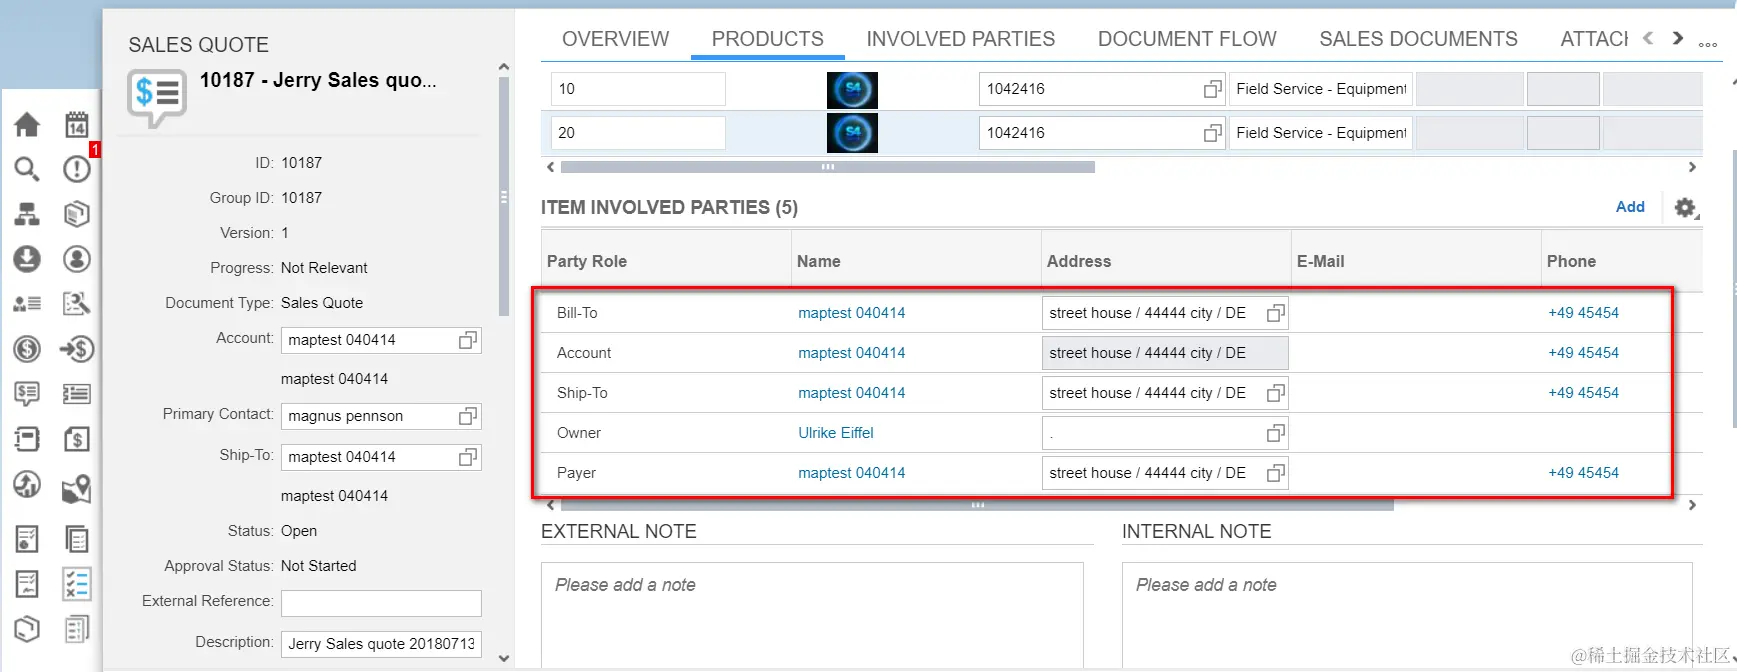Viewport: 1737px width, 672px height.
Task: Open the globe chart analytics icon
Action: 27,485
